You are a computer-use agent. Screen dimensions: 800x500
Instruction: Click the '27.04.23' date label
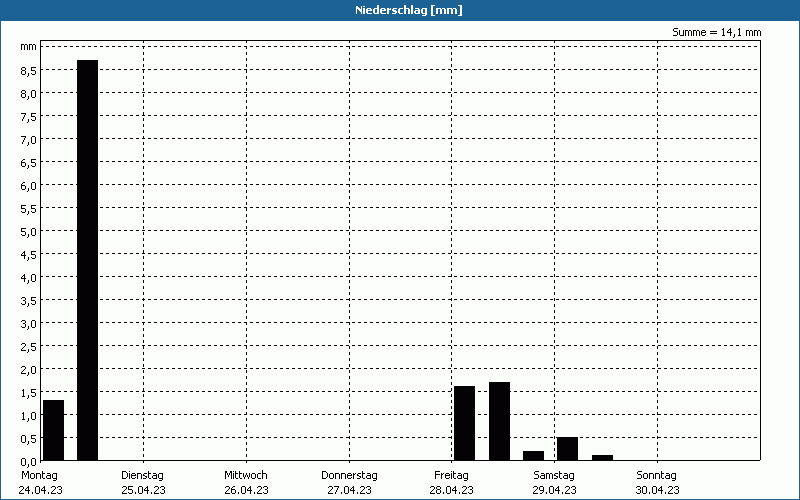coord(349,490)
